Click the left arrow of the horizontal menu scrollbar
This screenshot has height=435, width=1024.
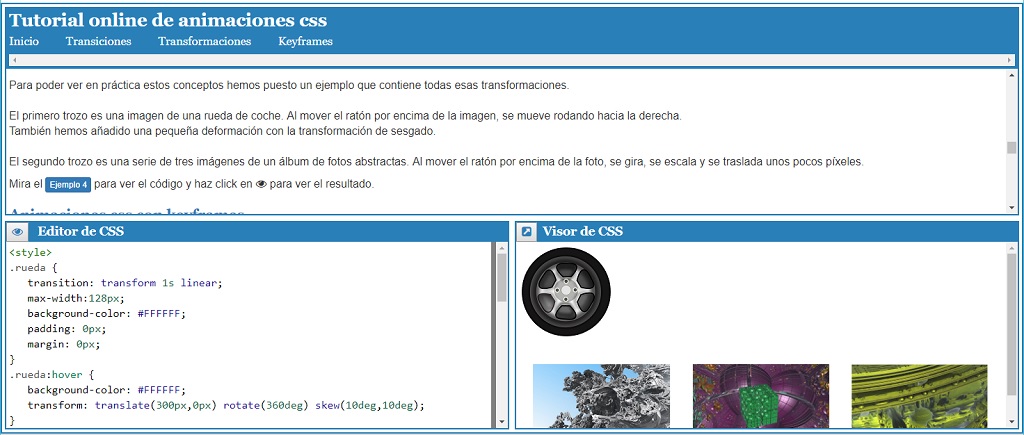[x=14, y=60]
